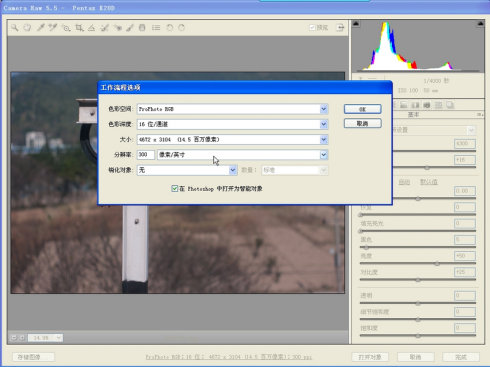Expand the 16-bit color depth dropdown
The width and height of the screenshot is (490, 367).
232,124
